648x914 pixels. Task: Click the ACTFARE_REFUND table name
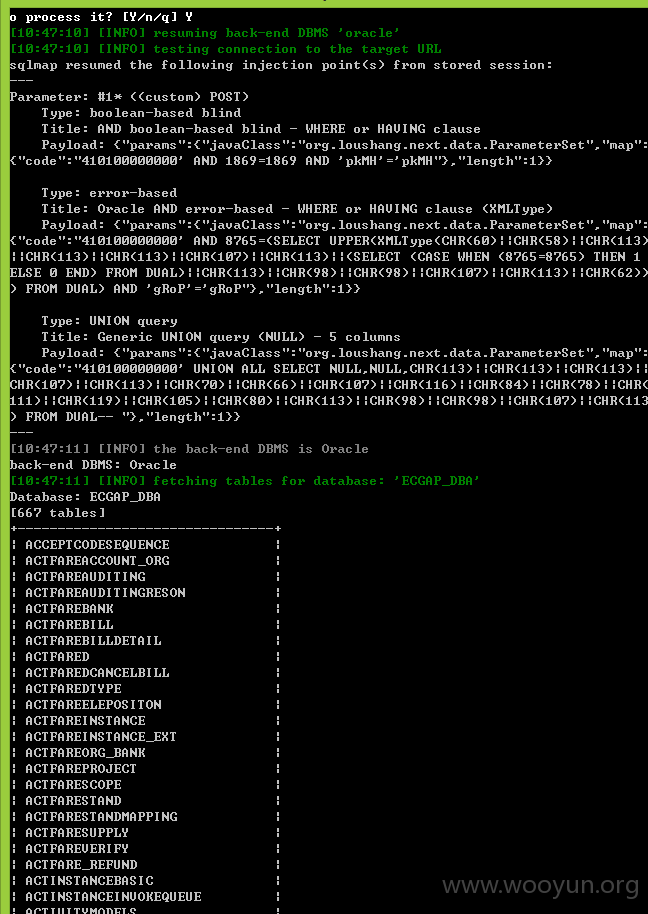click(x=81, y=866)
